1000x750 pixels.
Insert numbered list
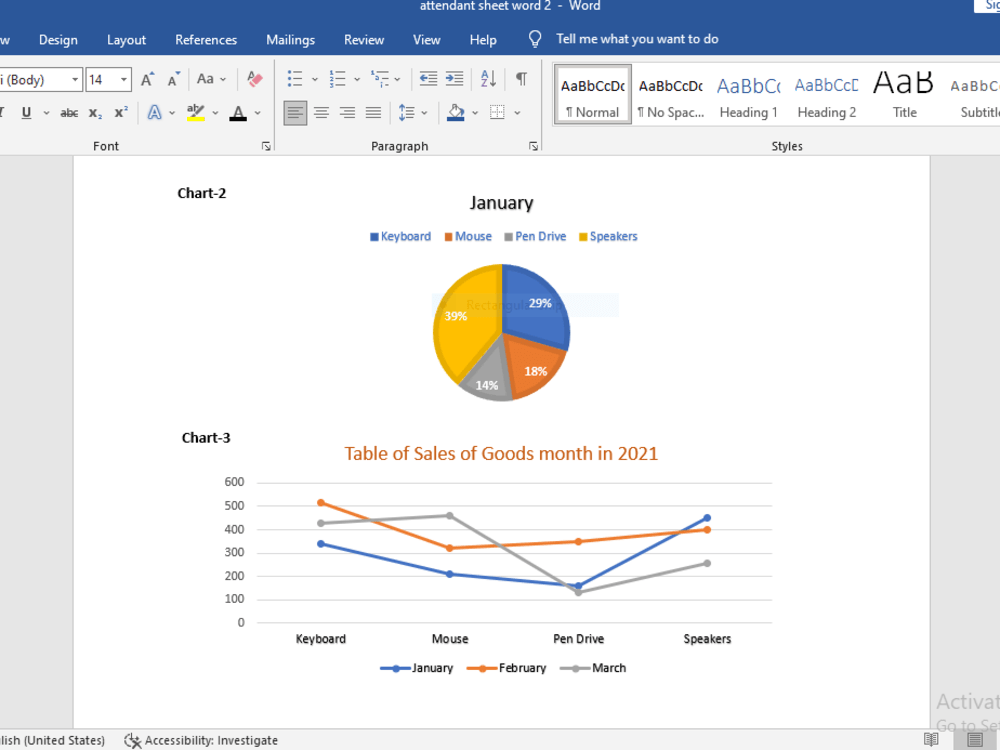(337, 79)
